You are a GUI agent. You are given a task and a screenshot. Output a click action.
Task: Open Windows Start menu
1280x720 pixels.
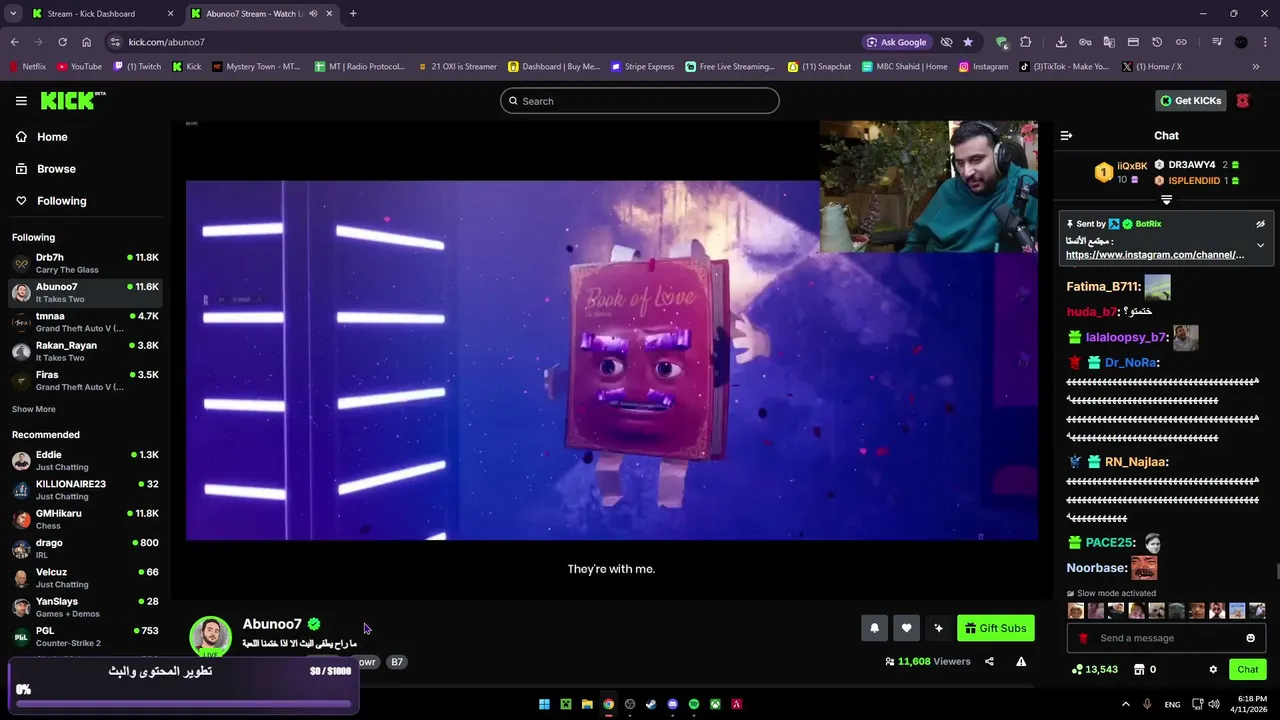[544, 704]
